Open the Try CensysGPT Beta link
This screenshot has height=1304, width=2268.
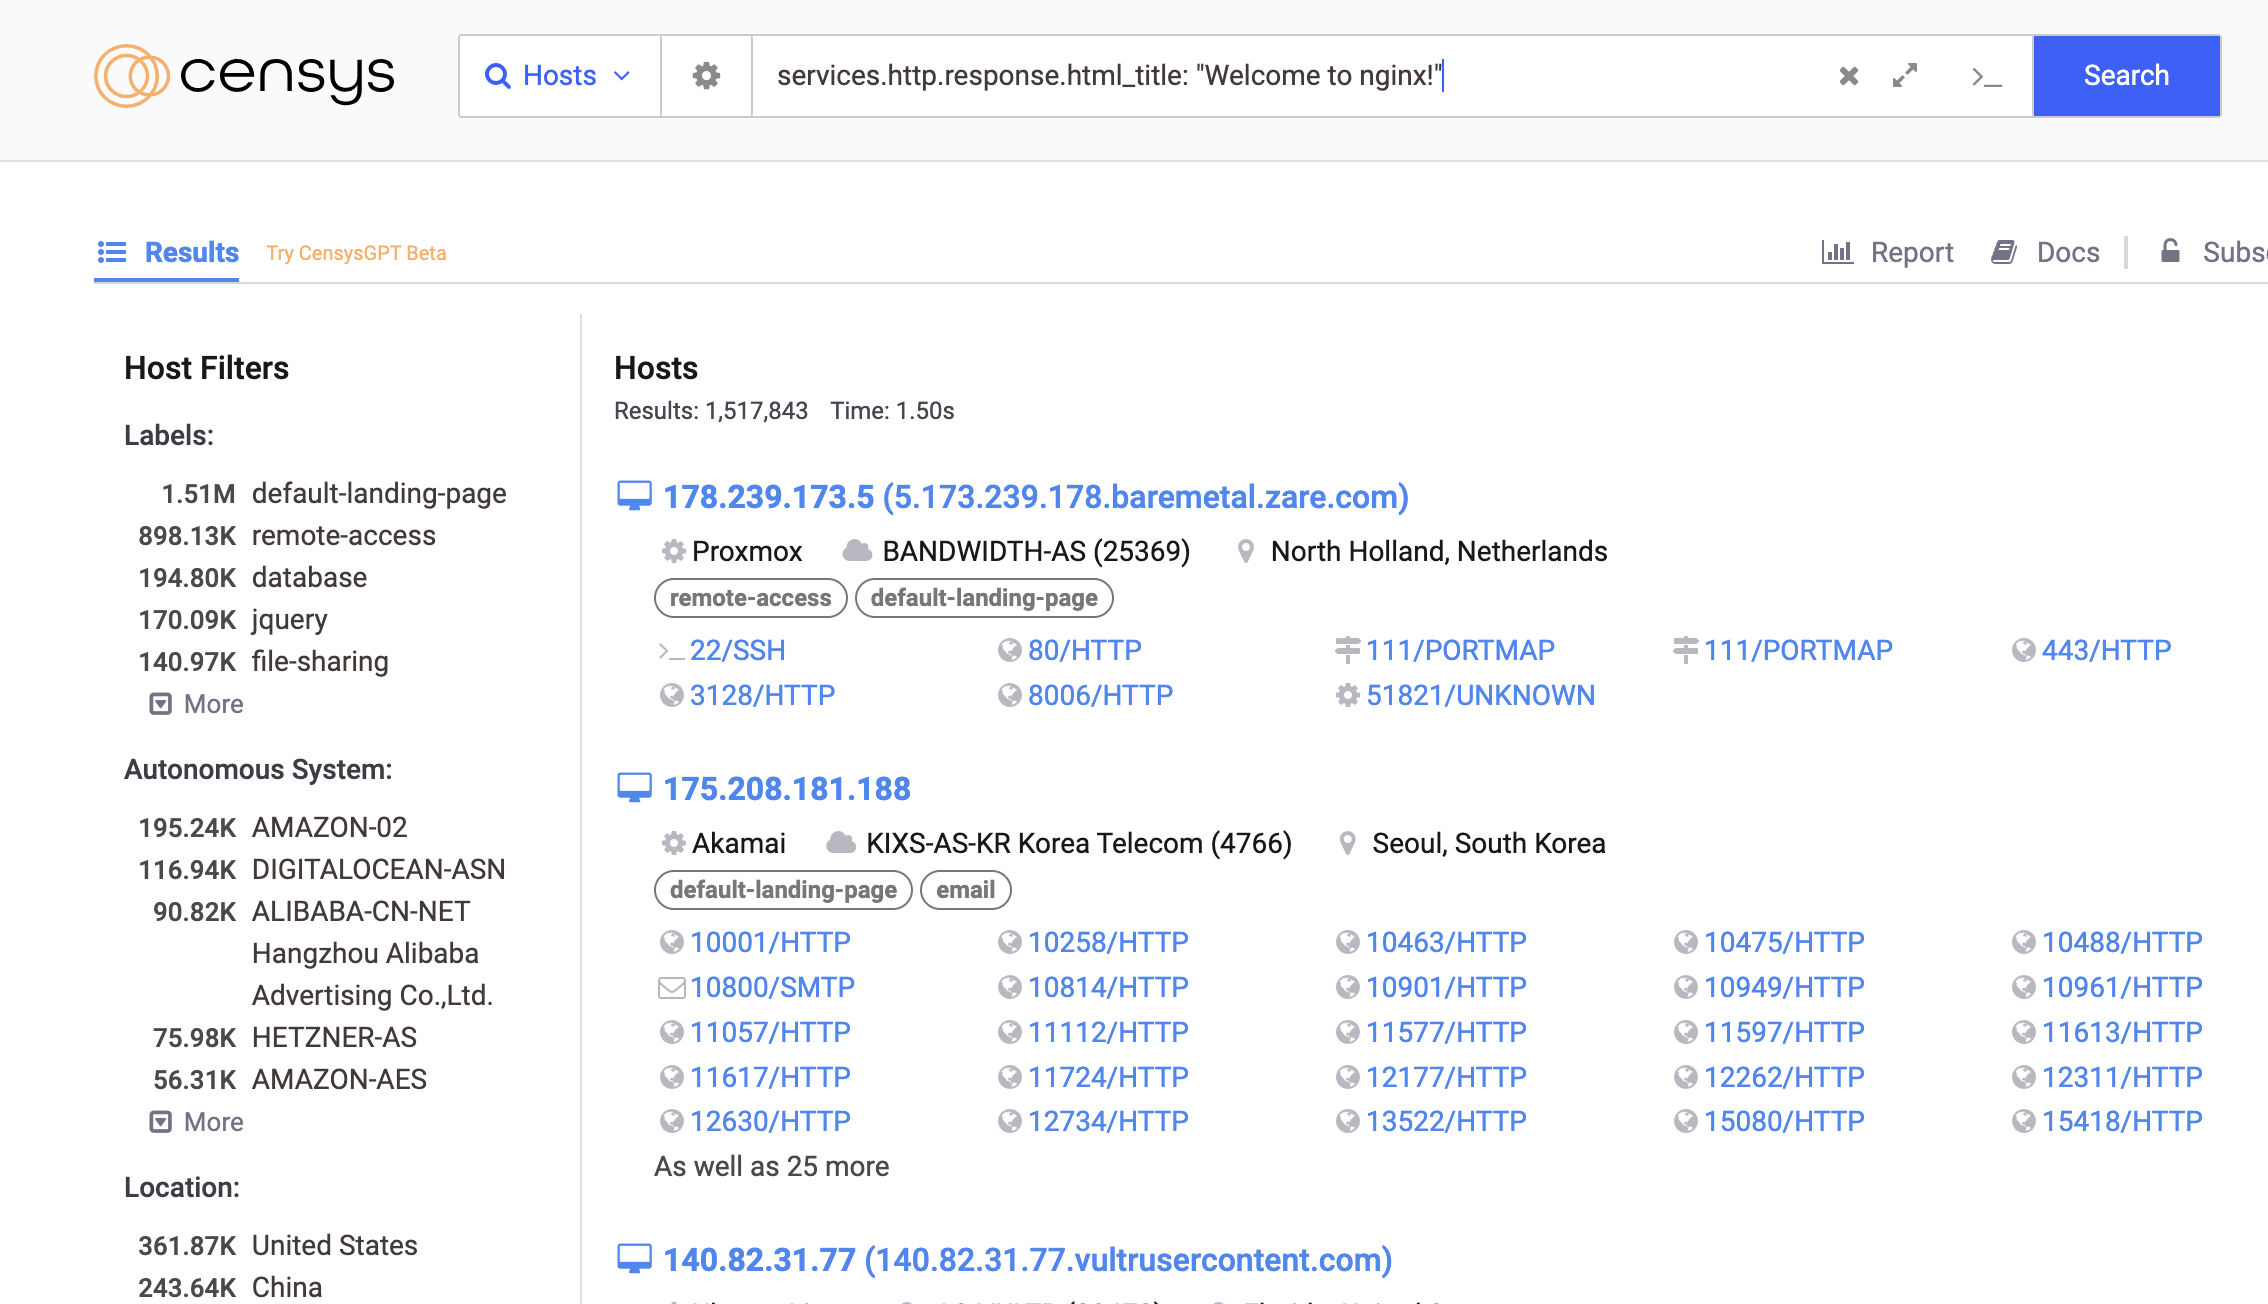tap(356, 253)
